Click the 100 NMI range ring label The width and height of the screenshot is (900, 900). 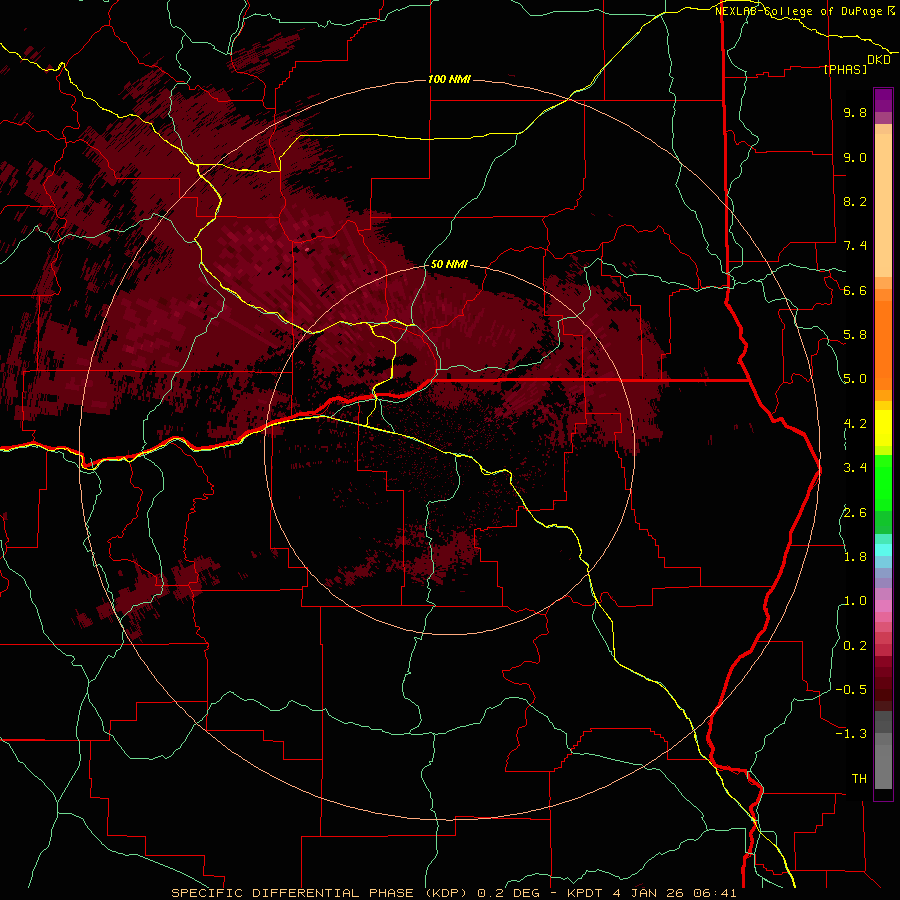tap(449, 79)
